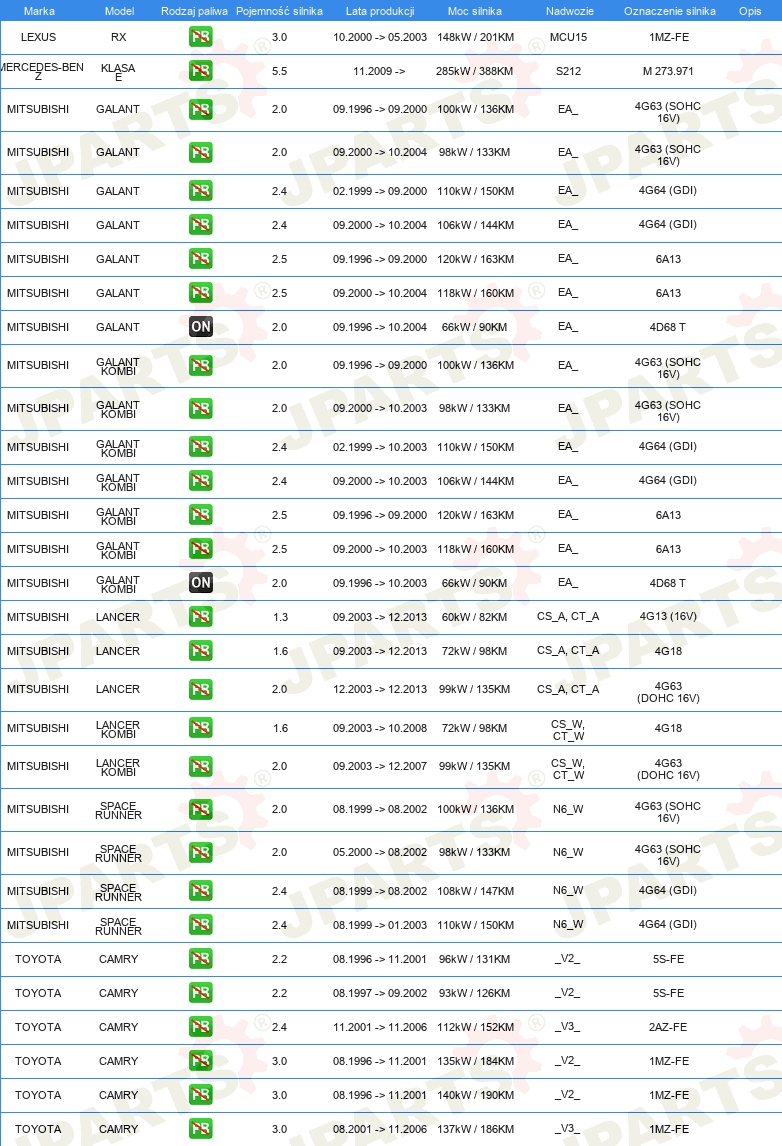Click the petrol icon for Galant Kombi 02.1999 -> 10.2003
This screenshot has height=1146, width=782.
tap(200, 447)
